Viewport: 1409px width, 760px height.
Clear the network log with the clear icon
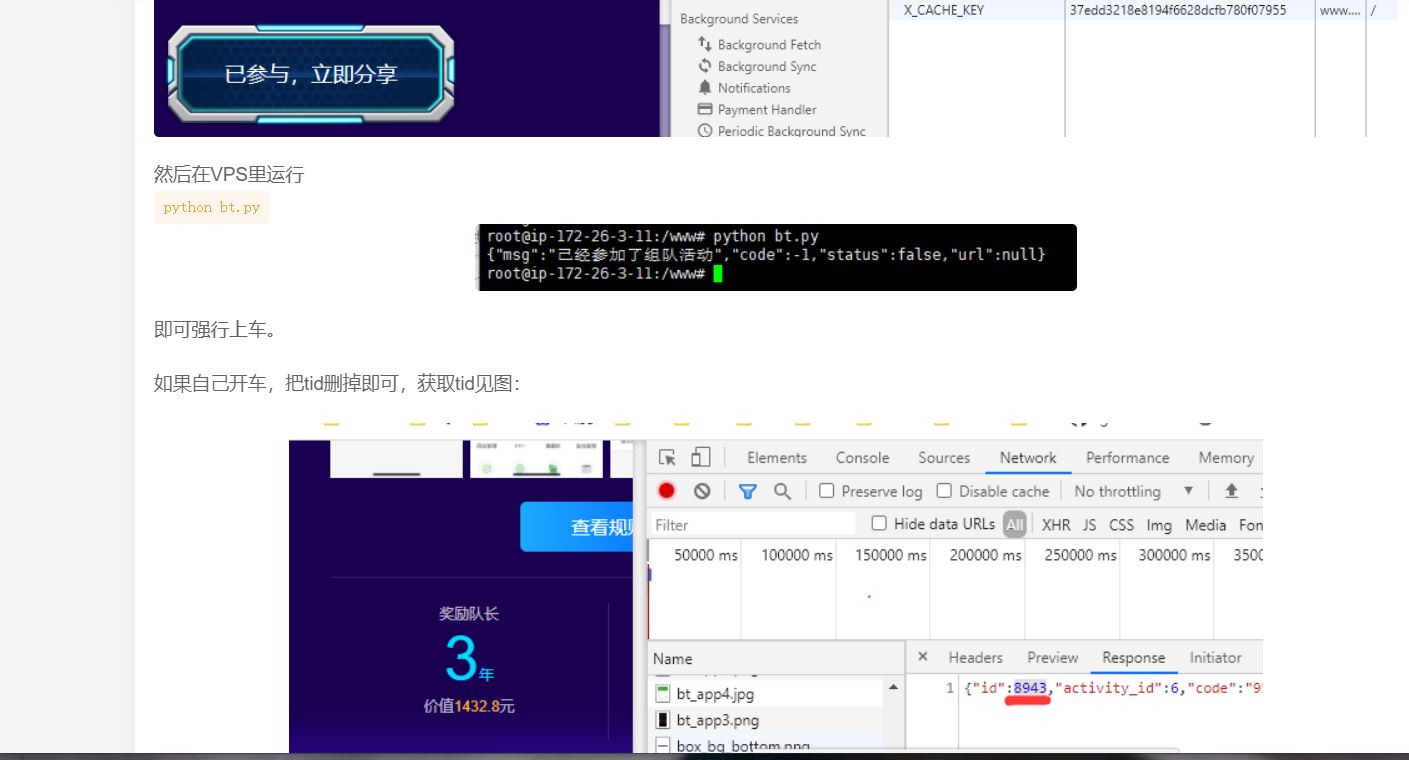coord(702,491)
